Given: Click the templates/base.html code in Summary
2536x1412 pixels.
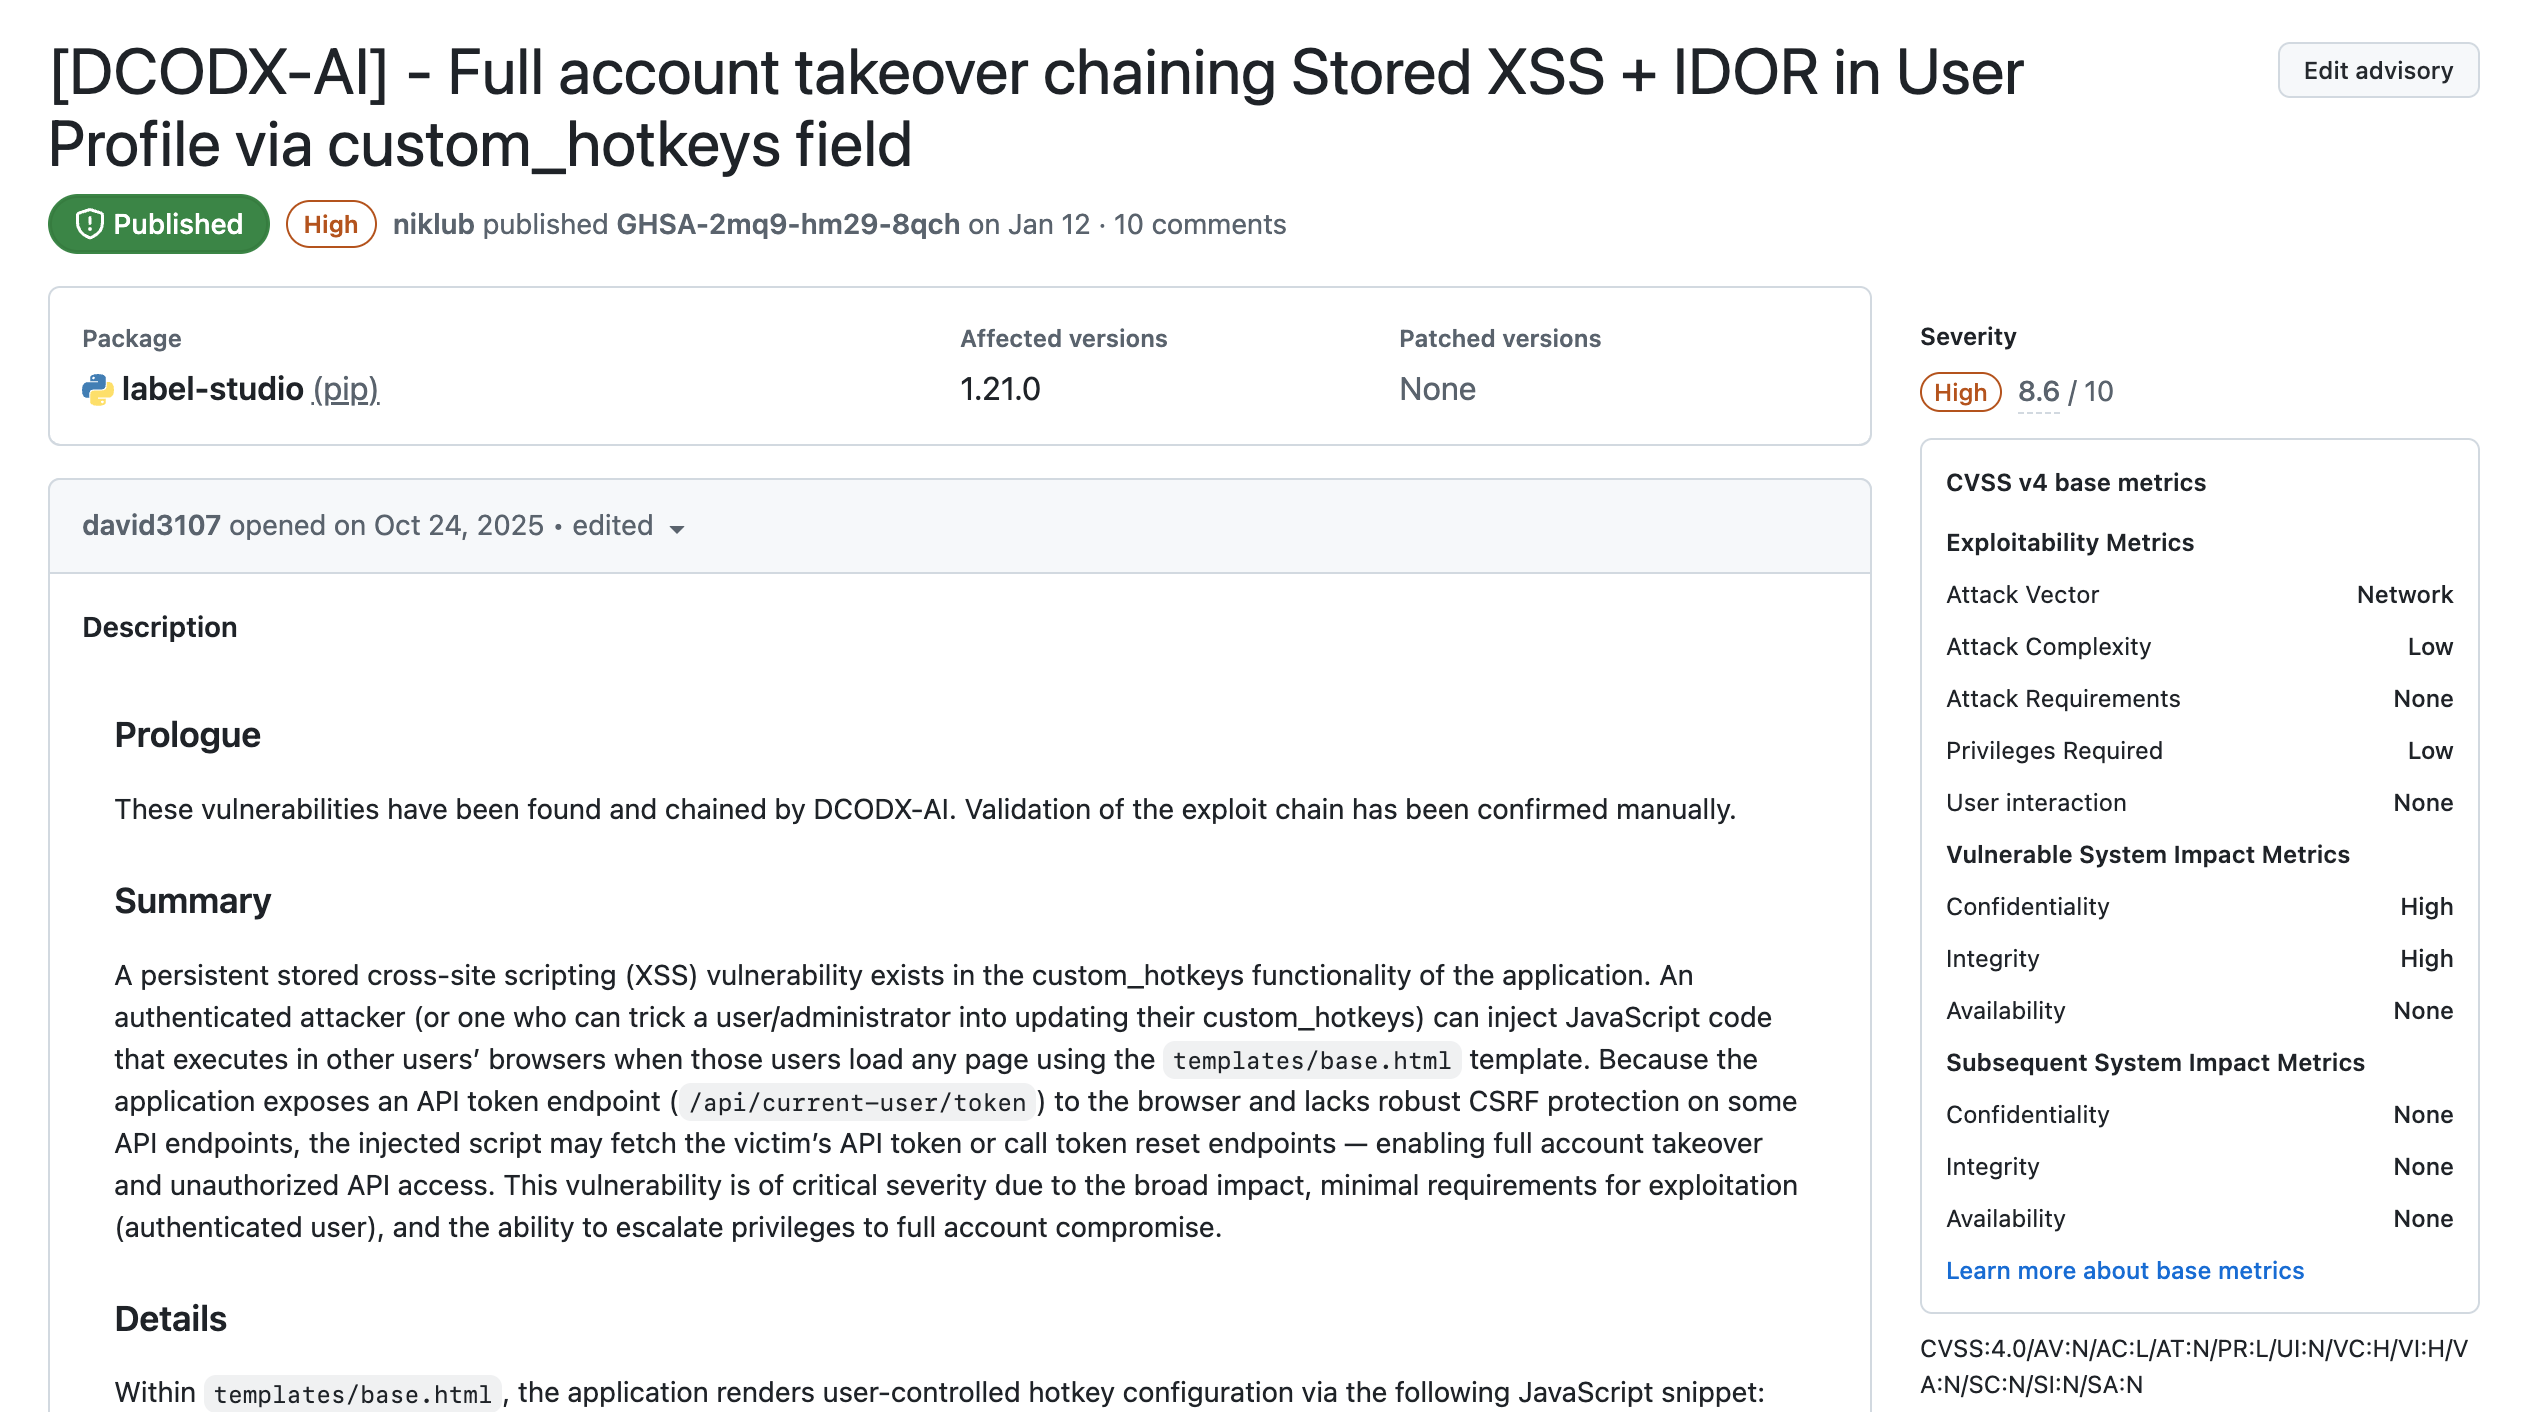Looking at the screenshot, I should pos(1311,1060).
